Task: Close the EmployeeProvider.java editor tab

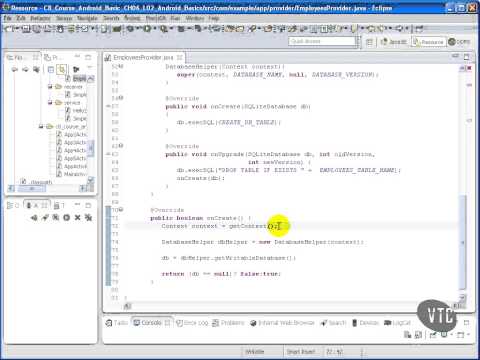Action: (180, 58)
